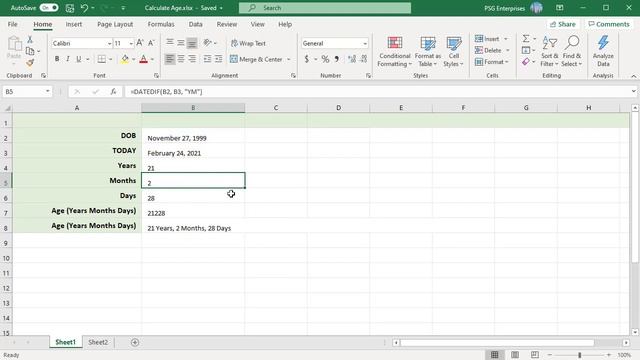Click Analyze Data button
This screenshot has width=640, height=360.
click(x=603, y=52)
